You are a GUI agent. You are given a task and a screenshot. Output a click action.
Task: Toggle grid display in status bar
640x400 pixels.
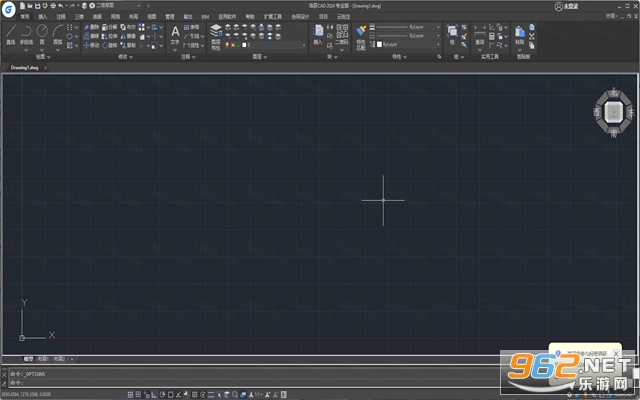click(138, 395)
